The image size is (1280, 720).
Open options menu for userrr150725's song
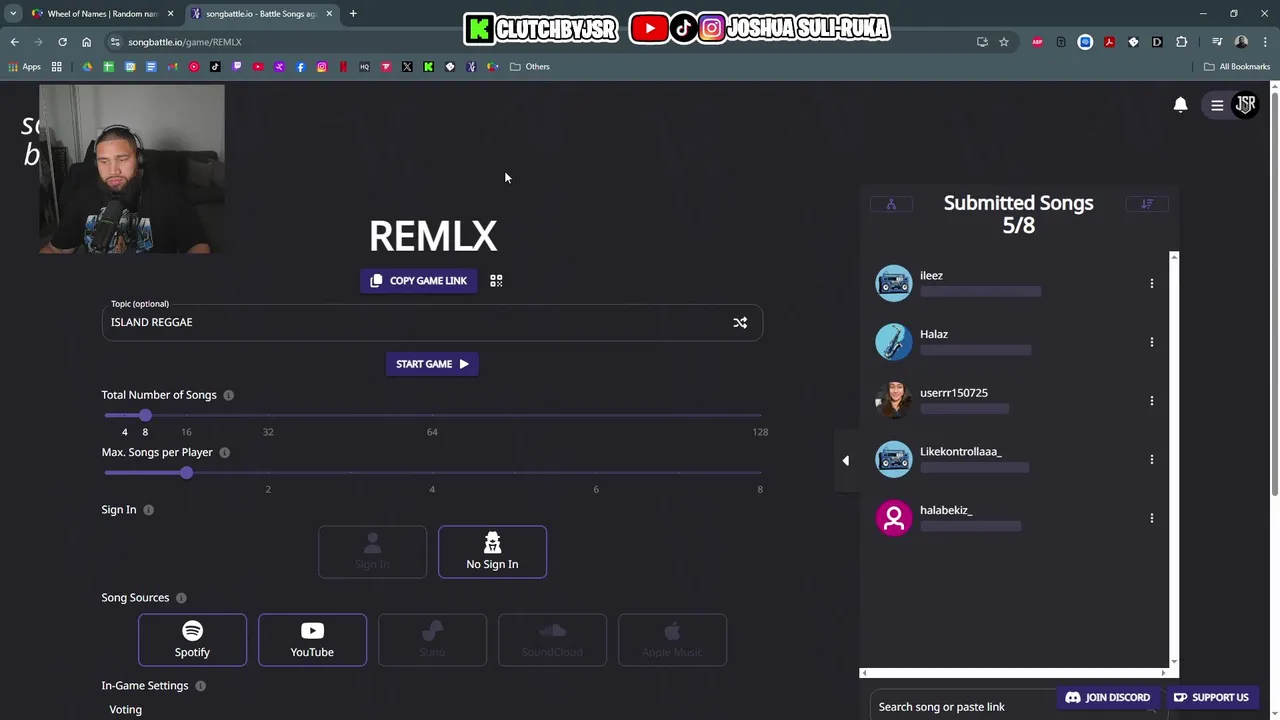click(x=1151, y=401)
